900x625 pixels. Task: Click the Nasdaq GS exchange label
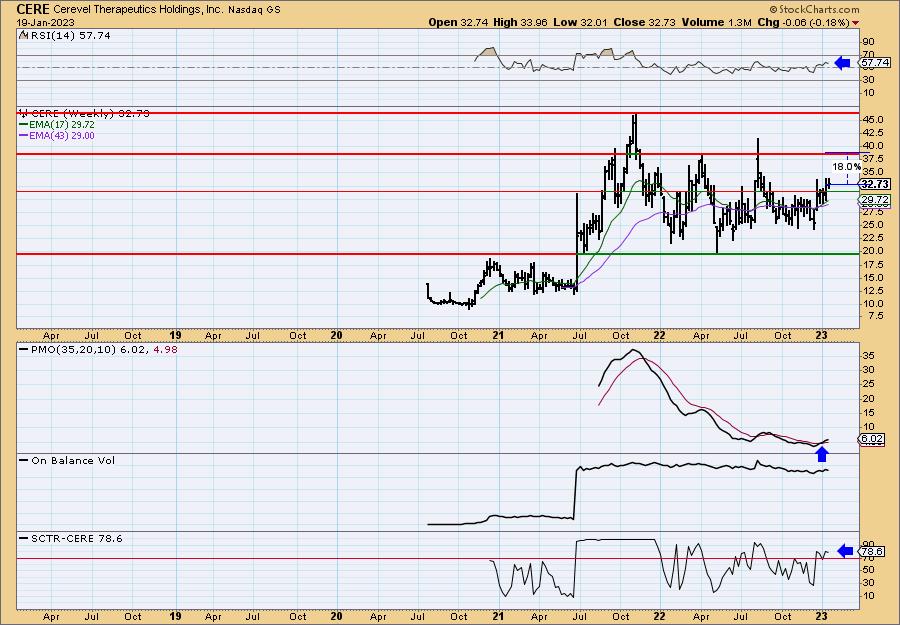(x=254, y=10)
